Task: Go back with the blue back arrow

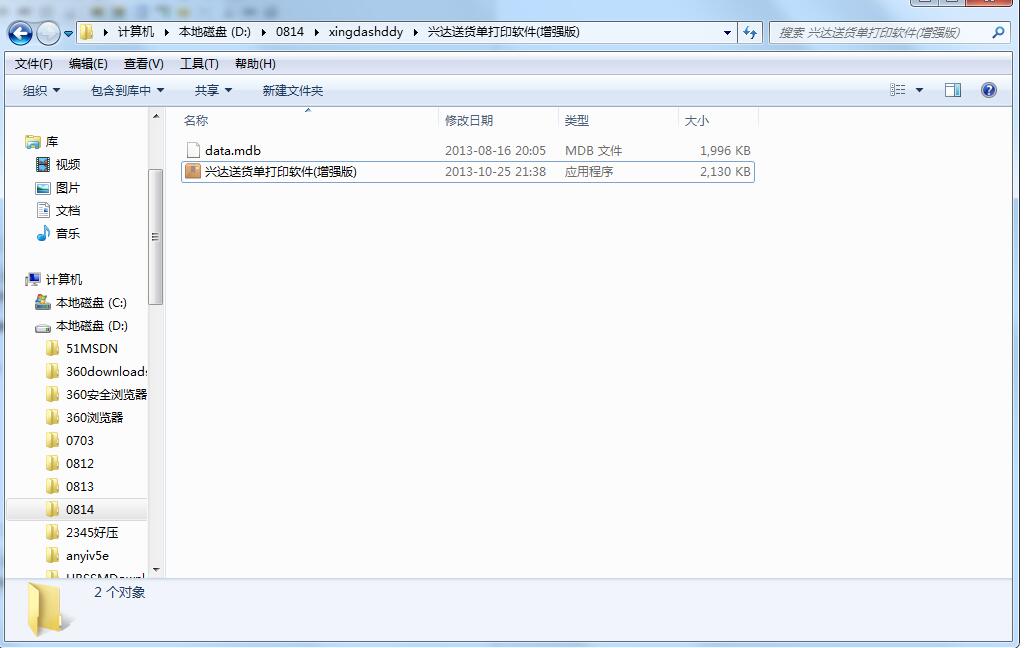Action: click(20, 33)
